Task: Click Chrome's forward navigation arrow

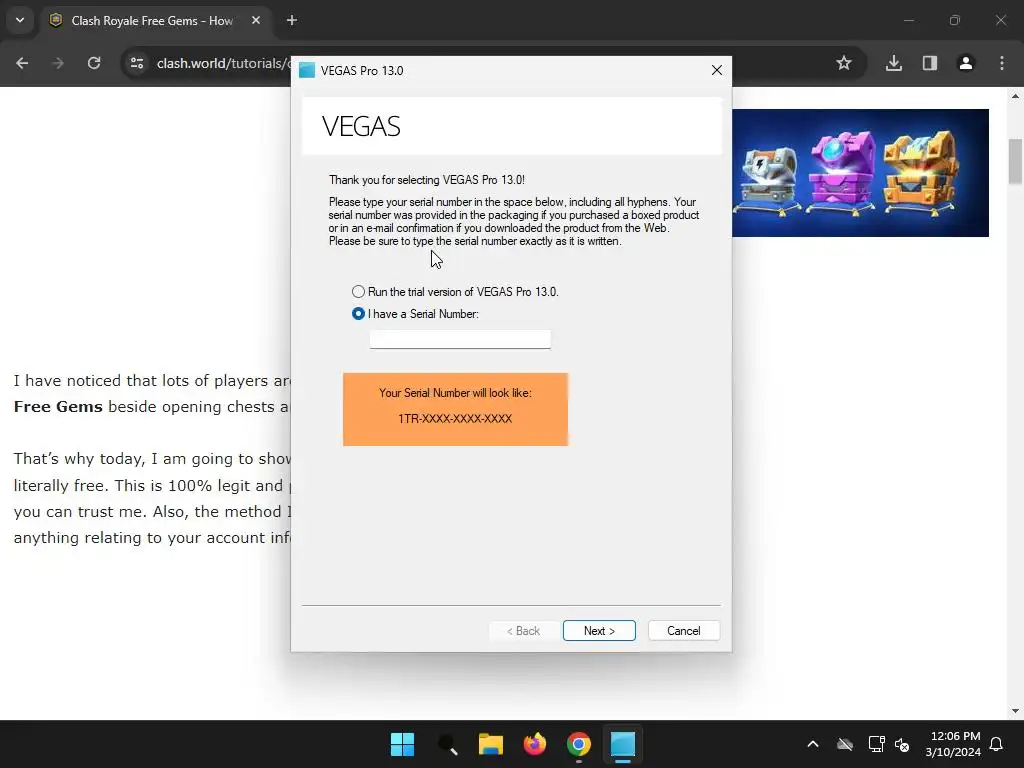Action: [58, 63]
